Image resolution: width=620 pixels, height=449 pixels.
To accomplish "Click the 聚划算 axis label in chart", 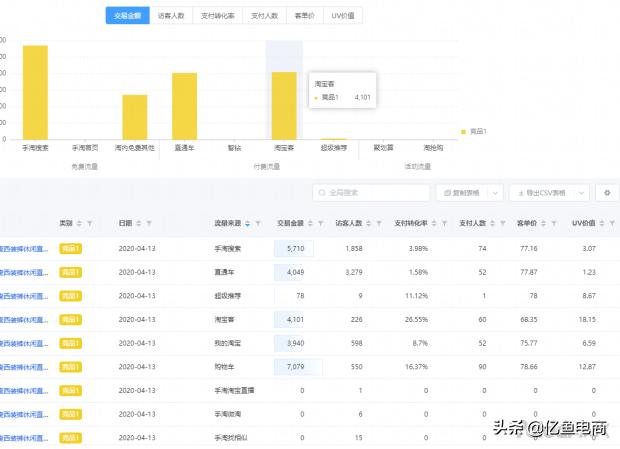I will click(x=384, y=148).
